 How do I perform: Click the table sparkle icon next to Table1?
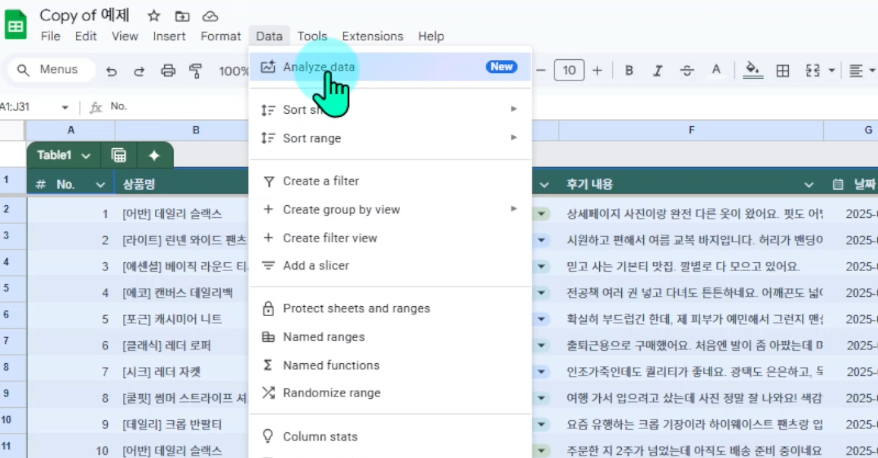pos(154,155)
